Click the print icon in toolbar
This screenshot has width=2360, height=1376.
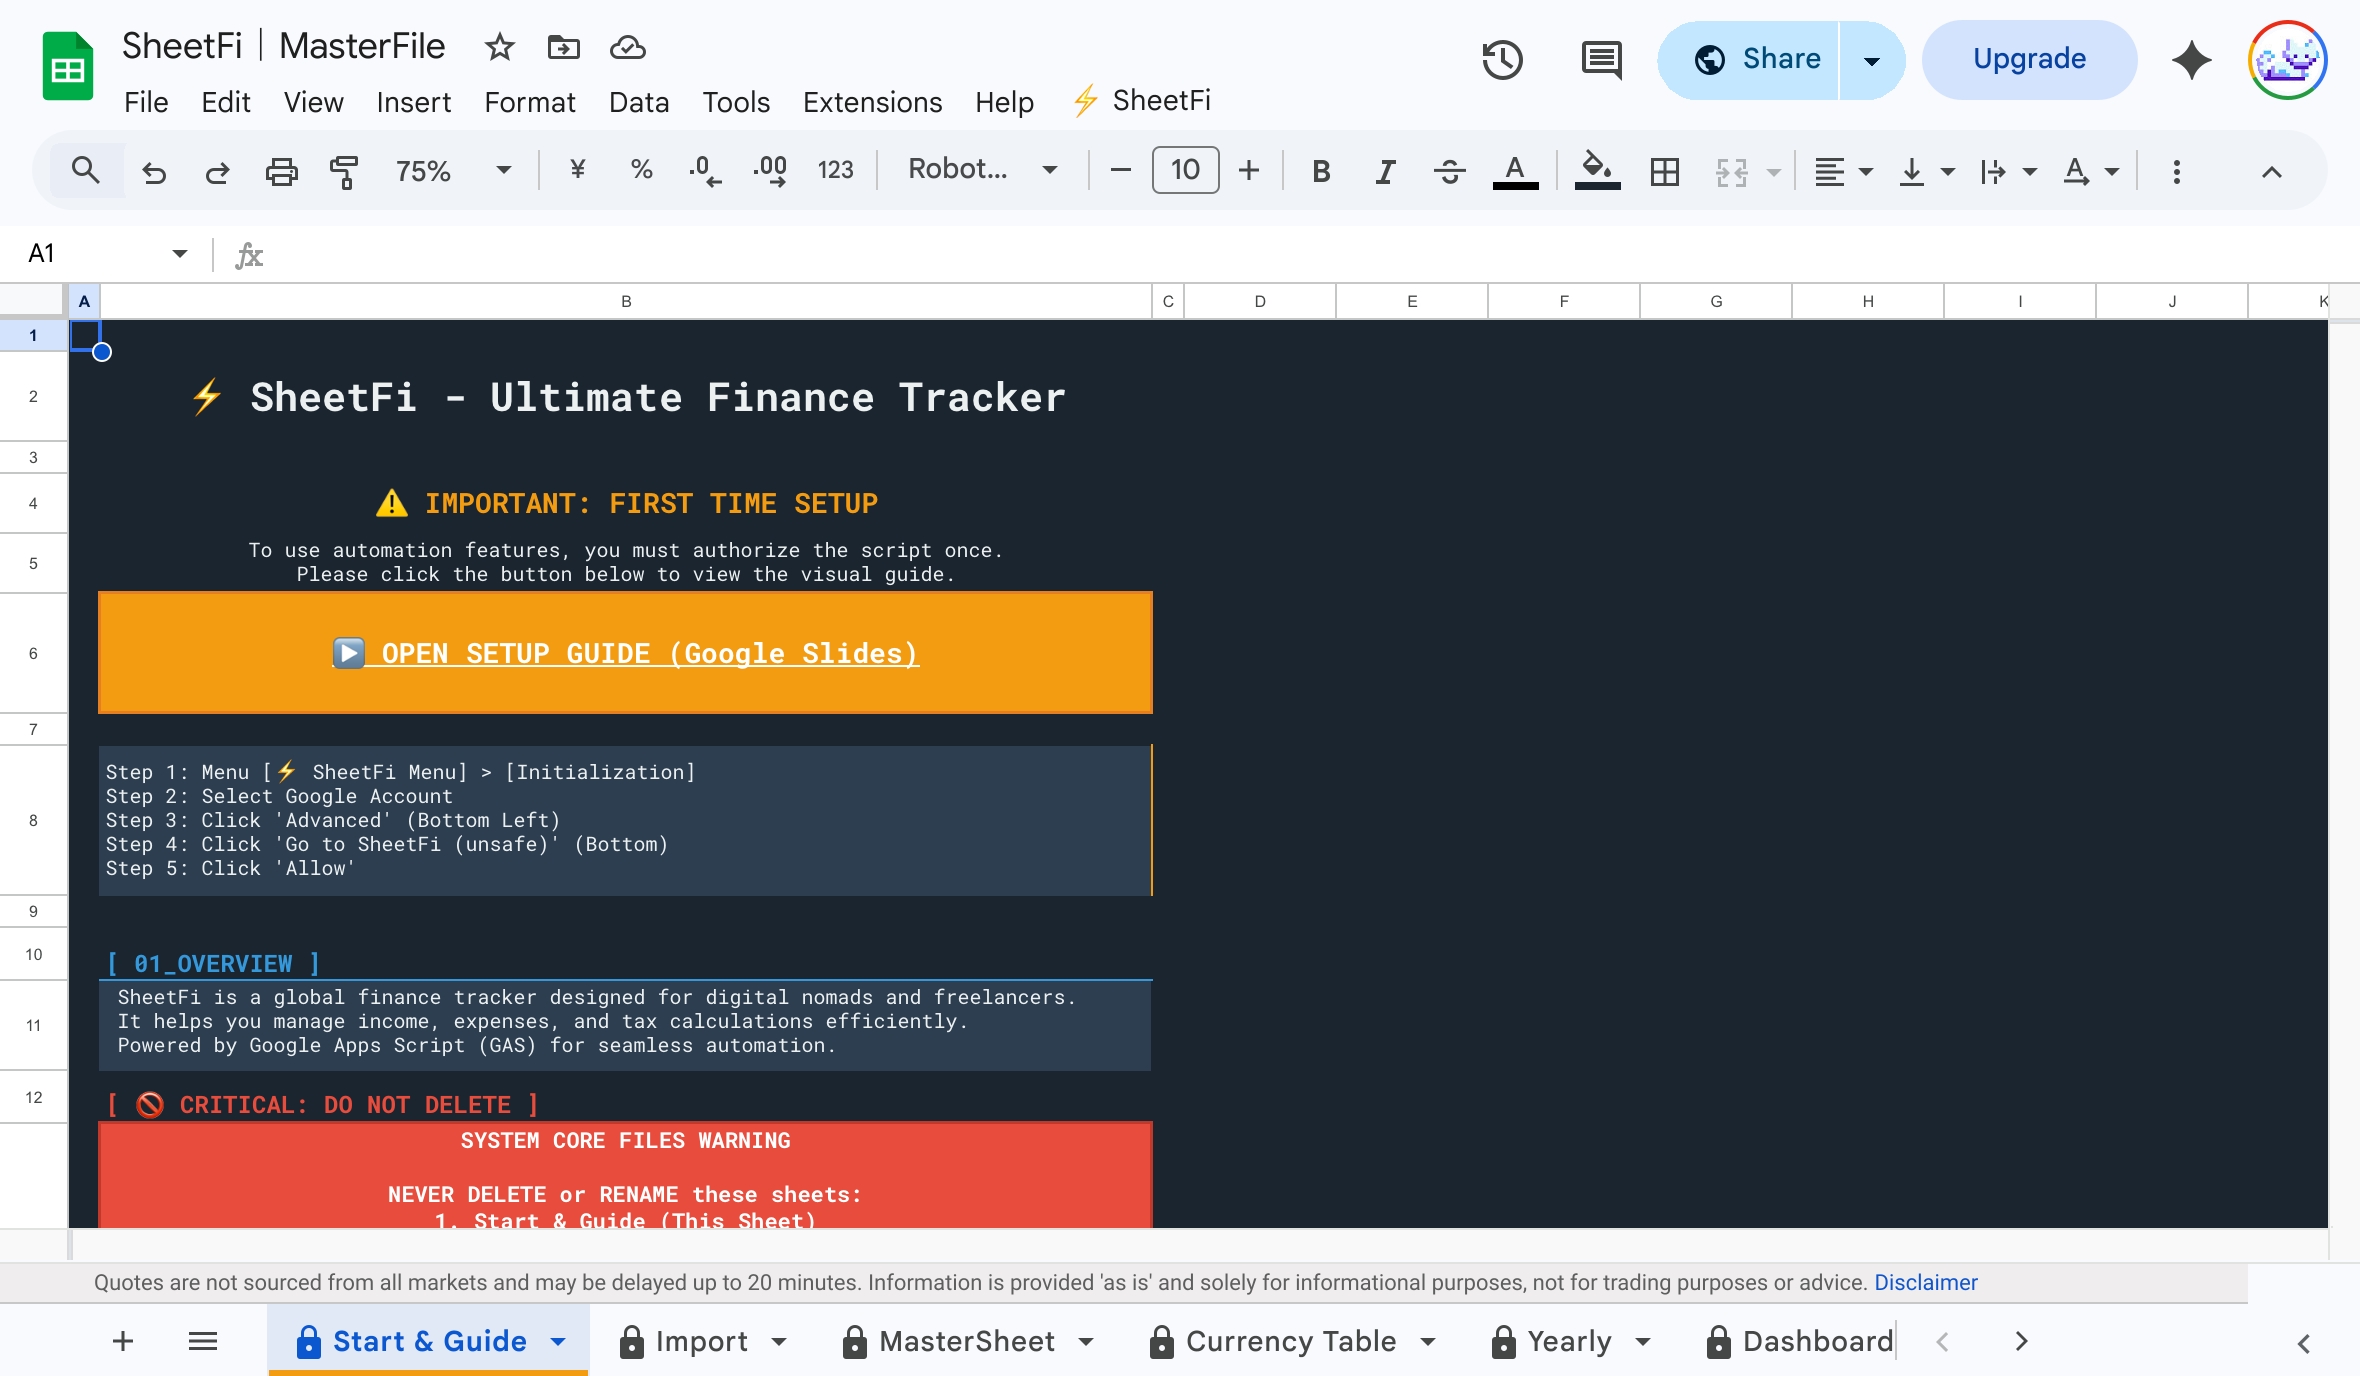click(281, 171)
